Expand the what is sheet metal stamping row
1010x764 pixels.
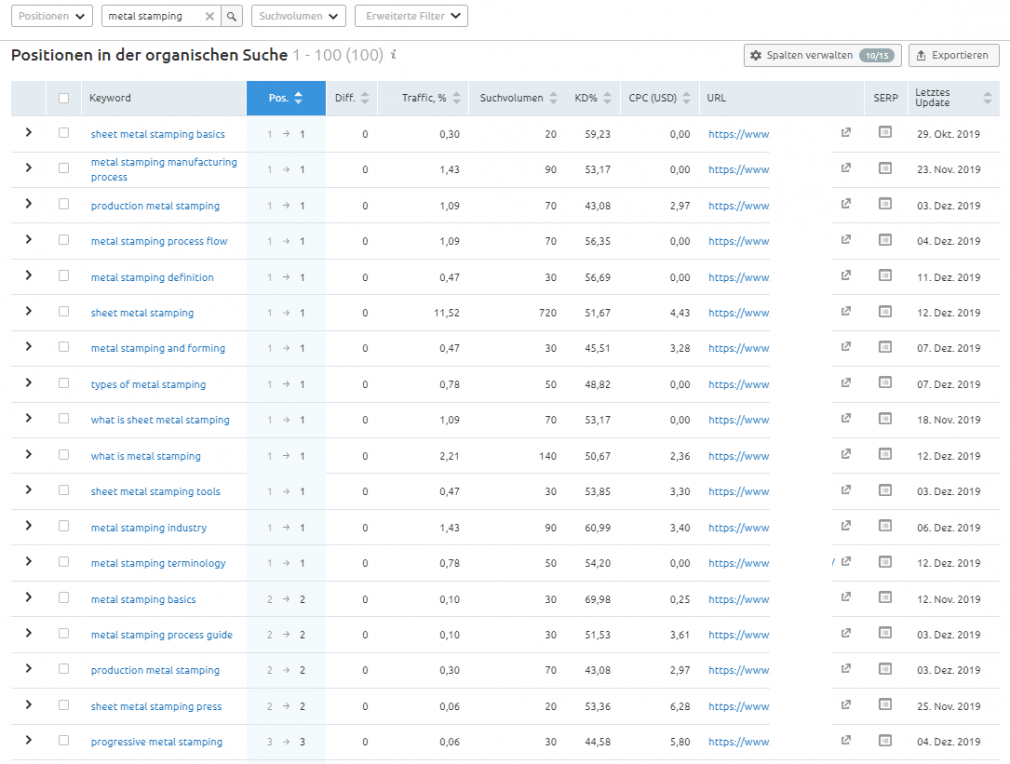pos(28,418)
